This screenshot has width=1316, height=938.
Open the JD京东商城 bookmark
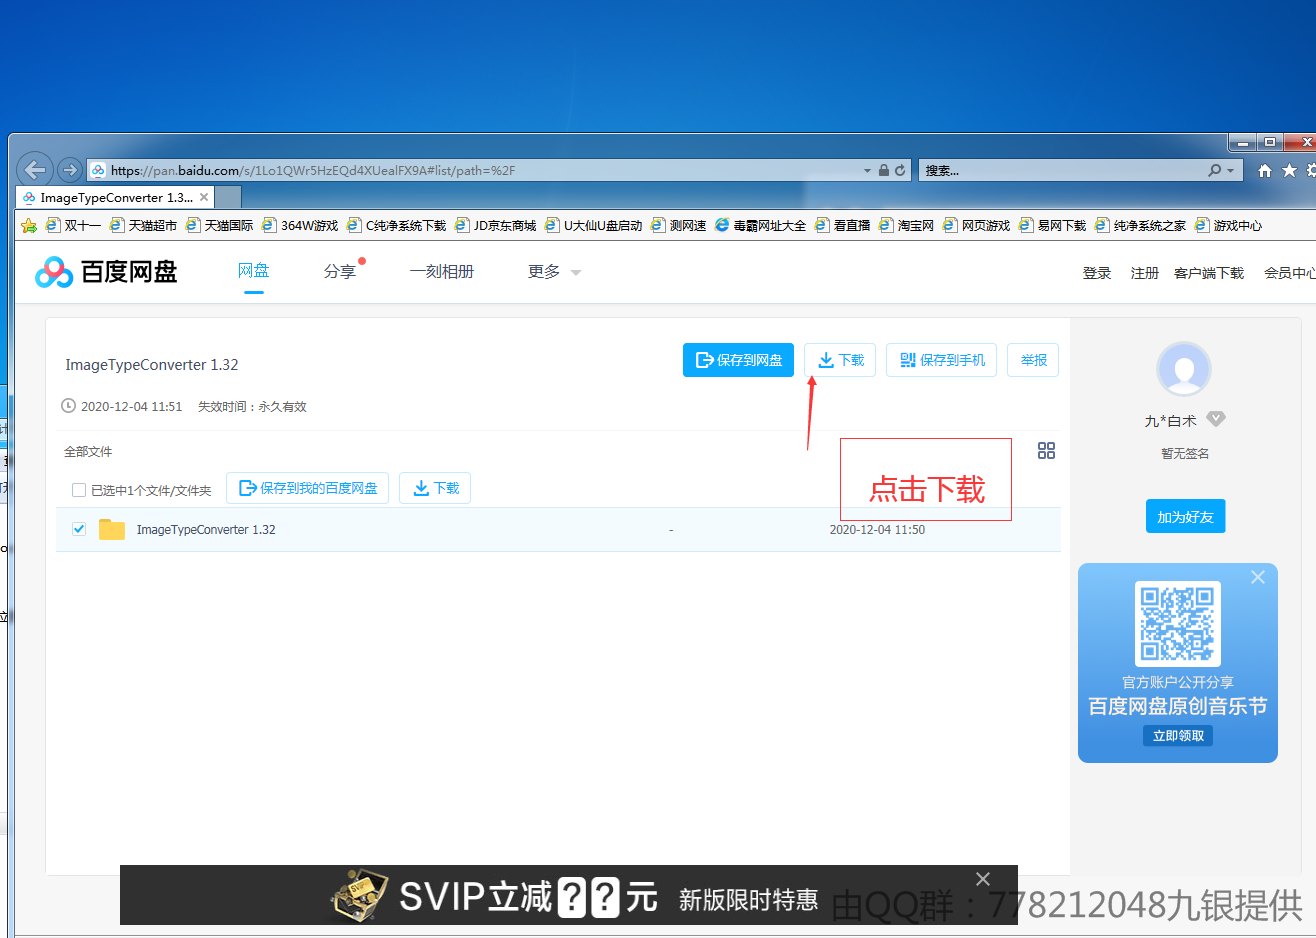coord(495,225)
